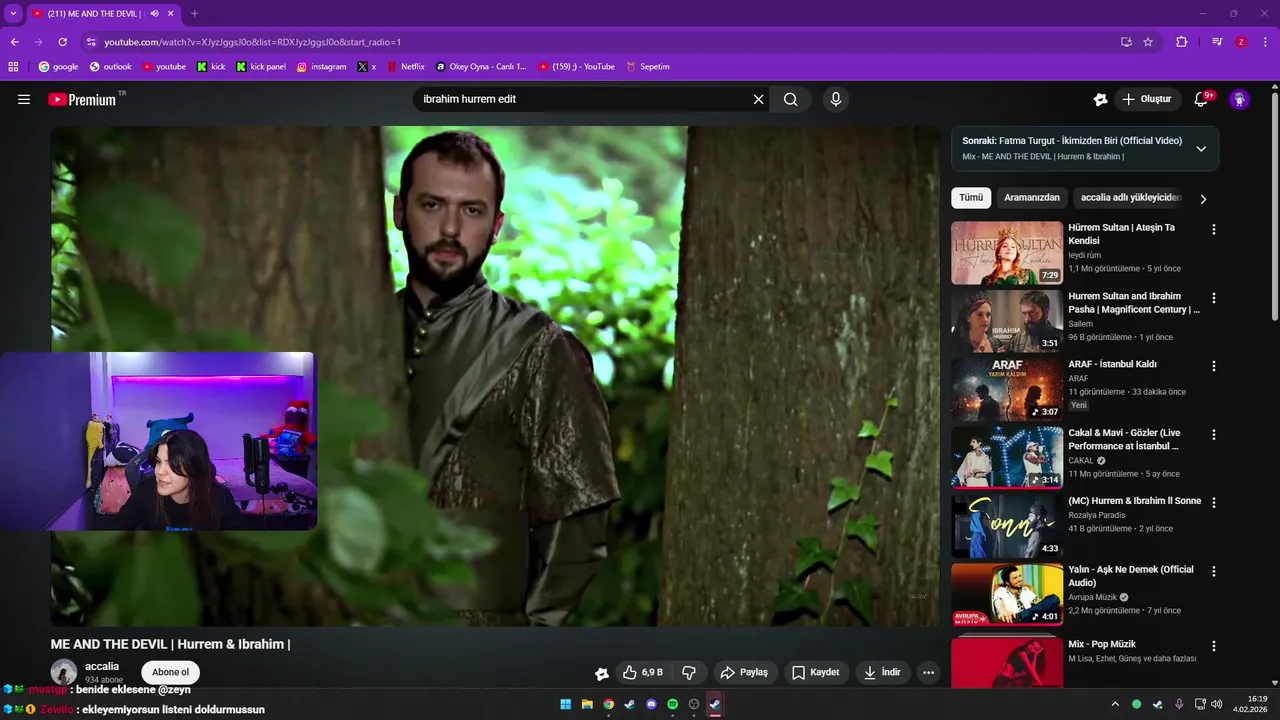Open more actions three-dot button

tap(928, 672)
